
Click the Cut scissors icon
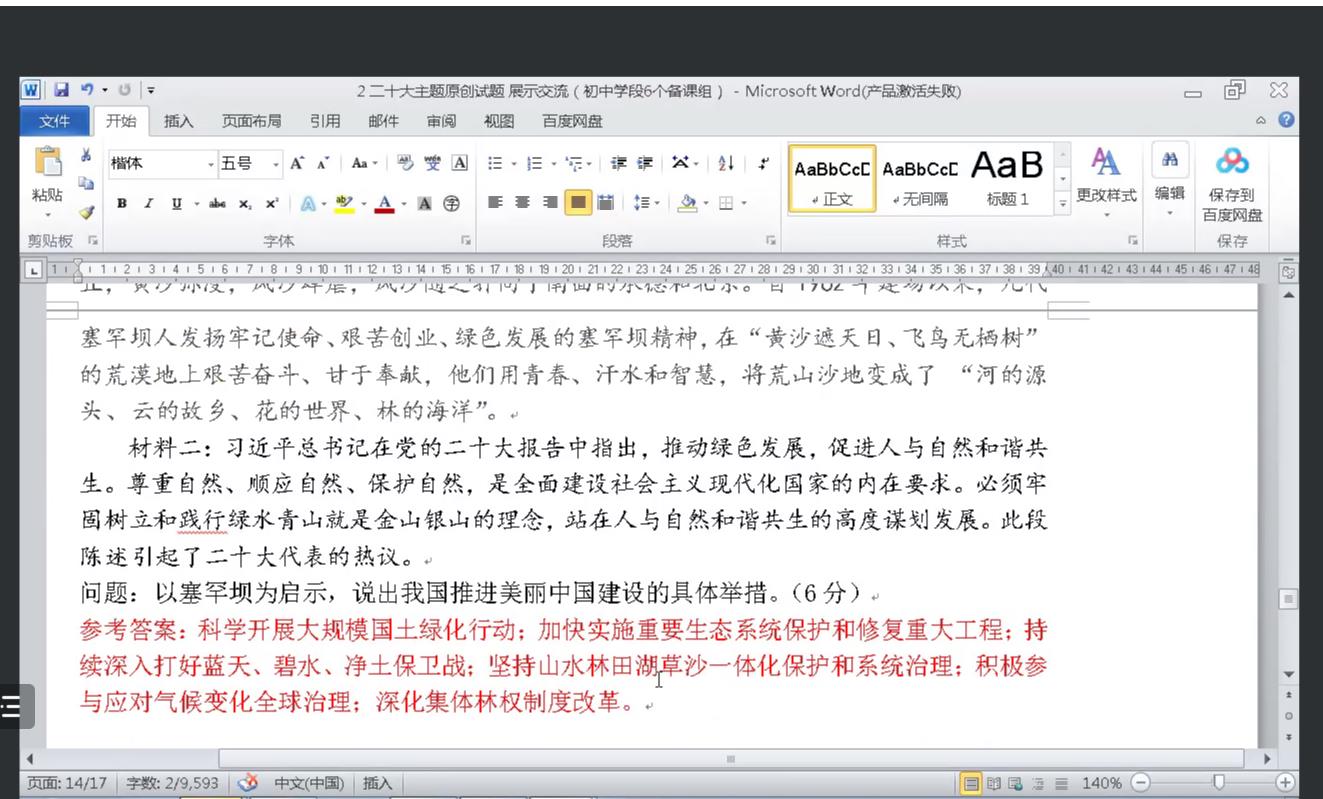pos(86,155)
